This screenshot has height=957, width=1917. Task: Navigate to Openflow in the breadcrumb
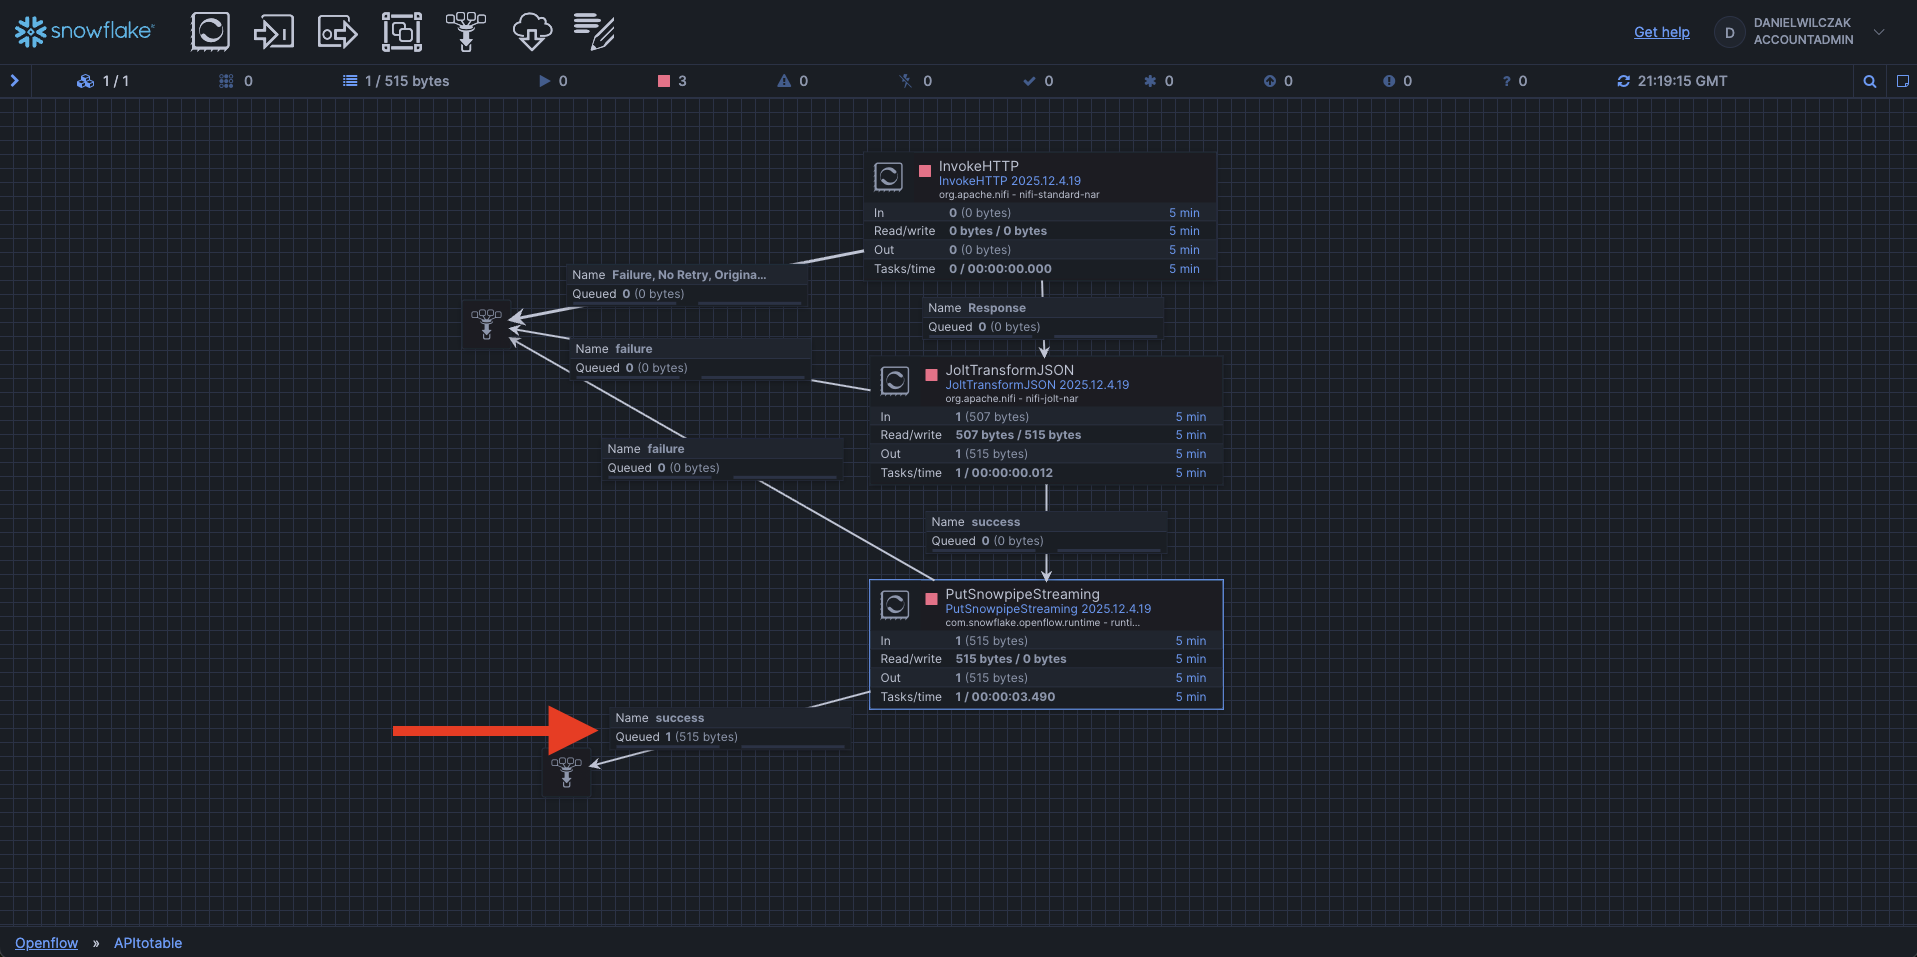tap(46, 943)
